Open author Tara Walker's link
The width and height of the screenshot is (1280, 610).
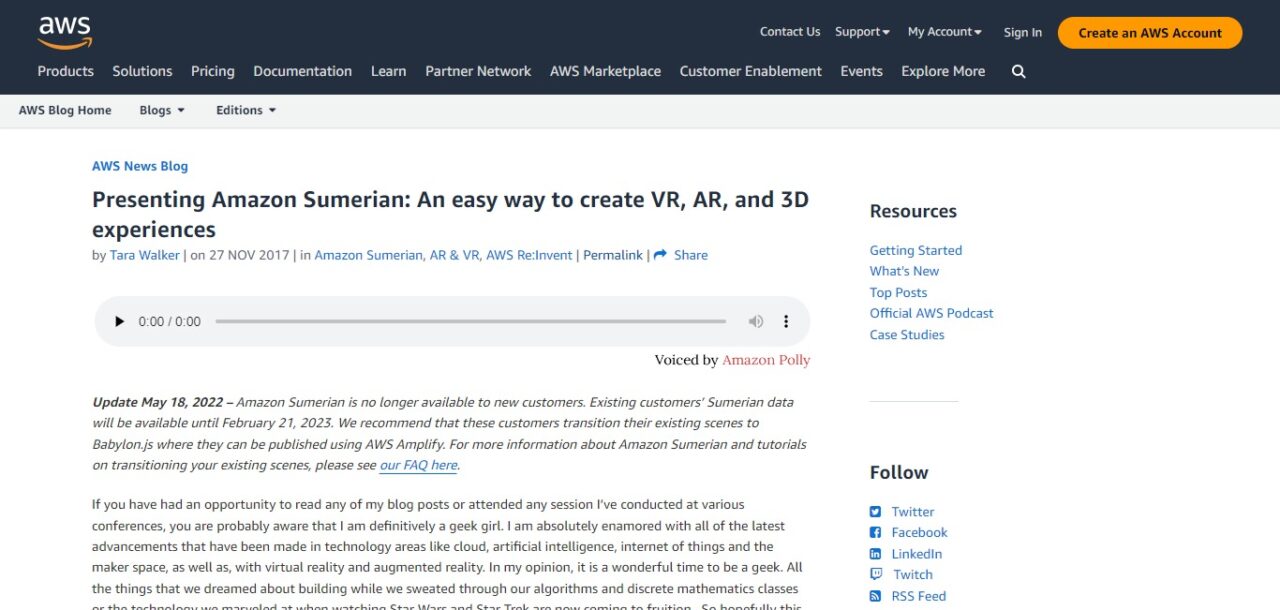(x=145, y=255)
